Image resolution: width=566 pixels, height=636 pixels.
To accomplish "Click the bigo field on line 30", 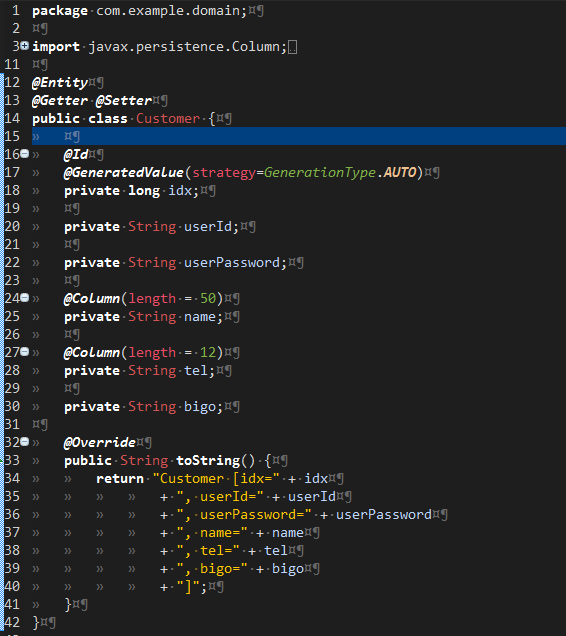I will [200, 406].
